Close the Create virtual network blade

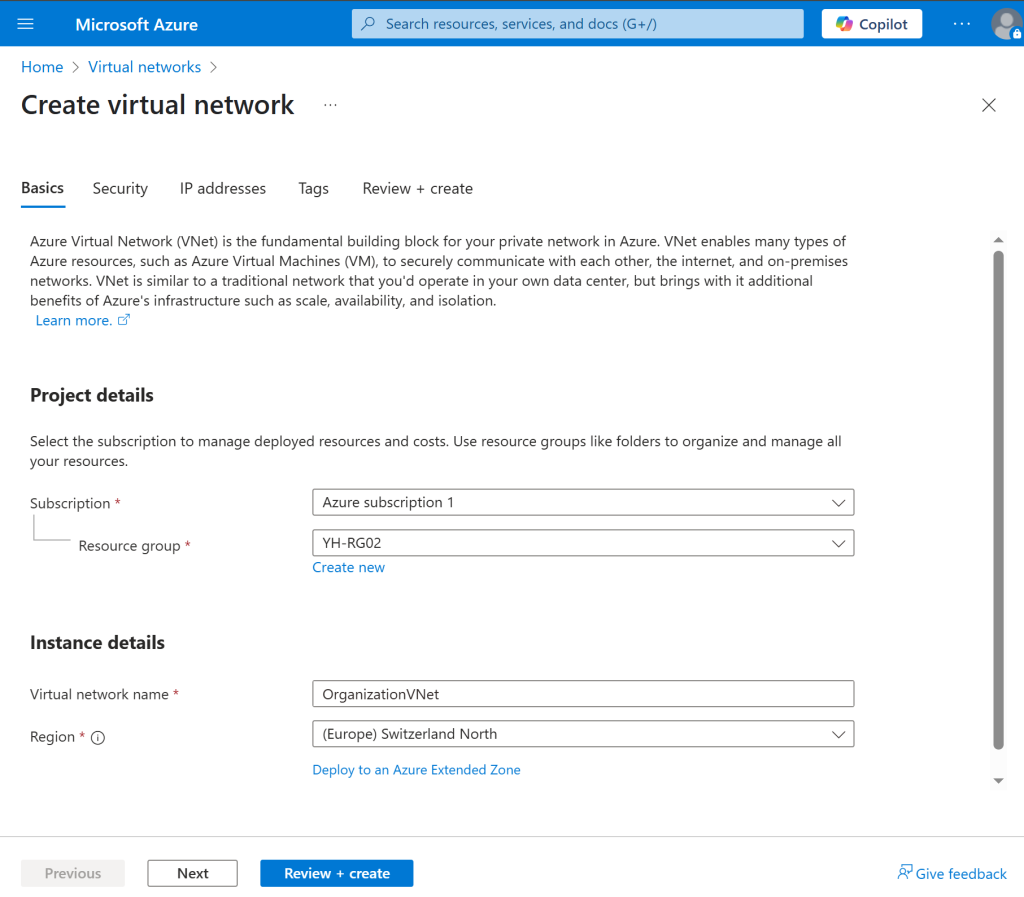tap(988, 105)
